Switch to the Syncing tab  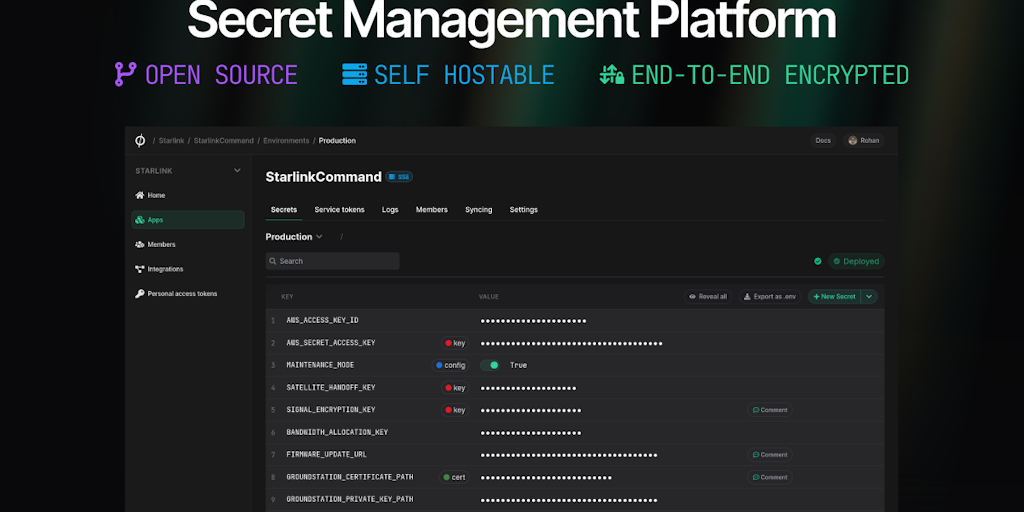[x=478, y=210]
